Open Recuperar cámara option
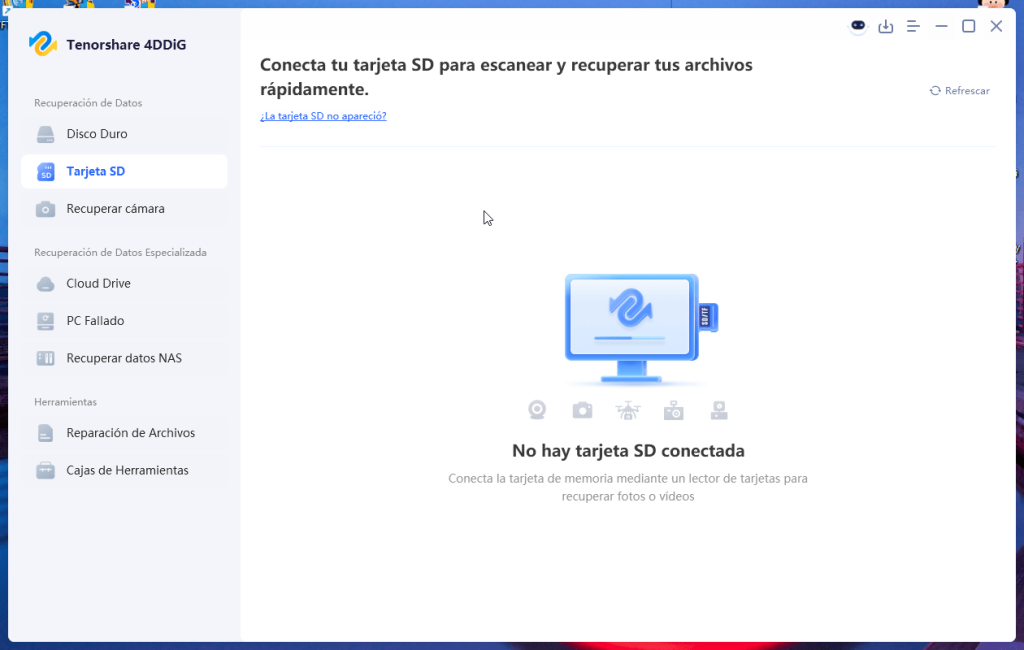 (x=124, y=208)
